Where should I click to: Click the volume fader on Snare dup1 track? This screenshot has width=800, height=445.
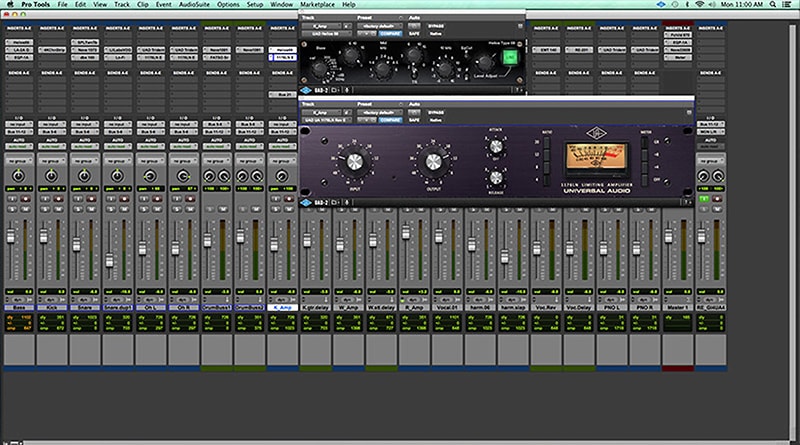109,260
